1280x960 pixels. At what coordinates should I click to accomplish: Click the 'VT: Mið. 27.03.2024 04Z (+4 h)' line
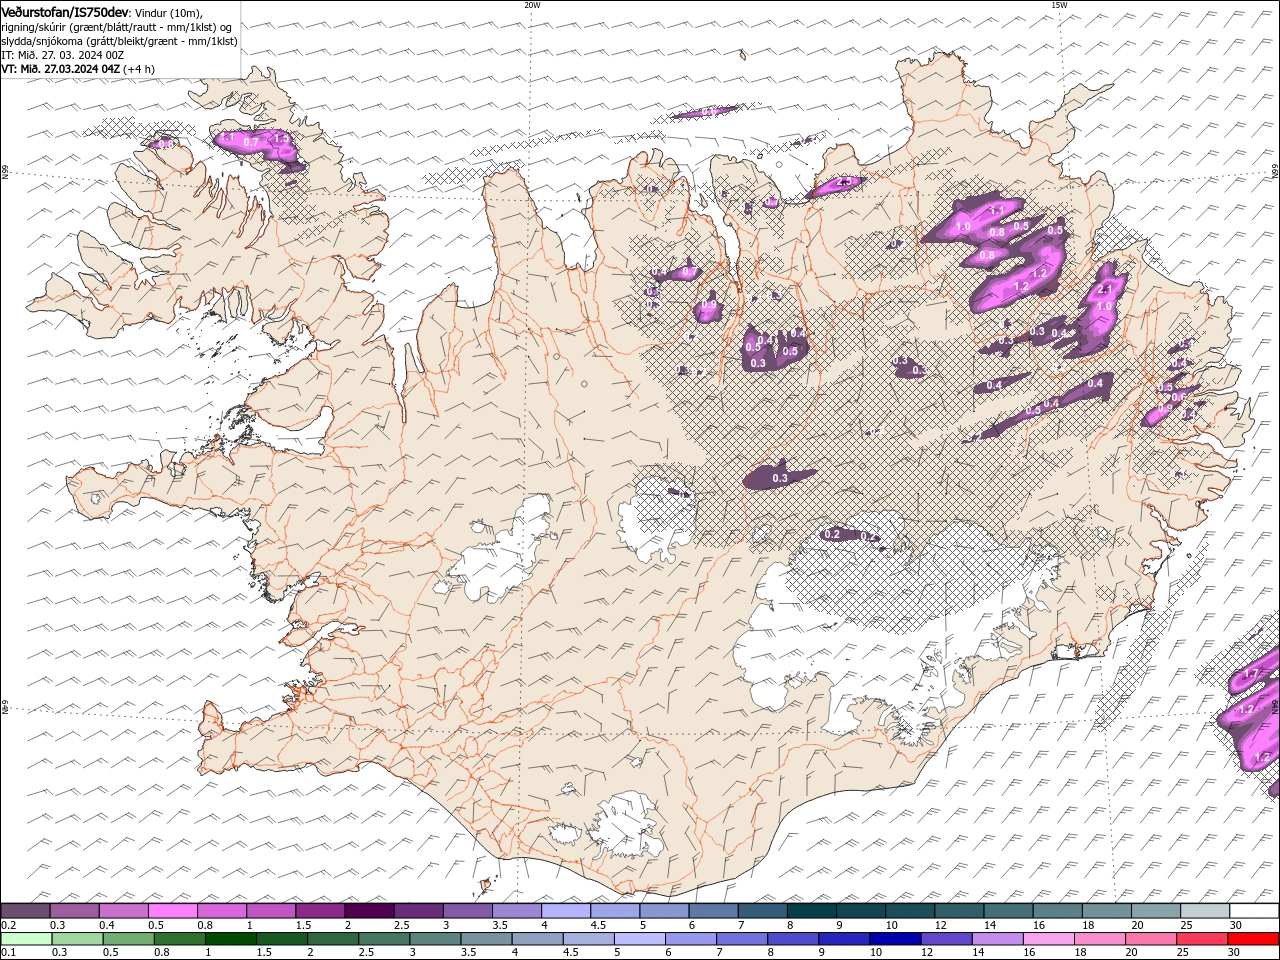point(78,69)
